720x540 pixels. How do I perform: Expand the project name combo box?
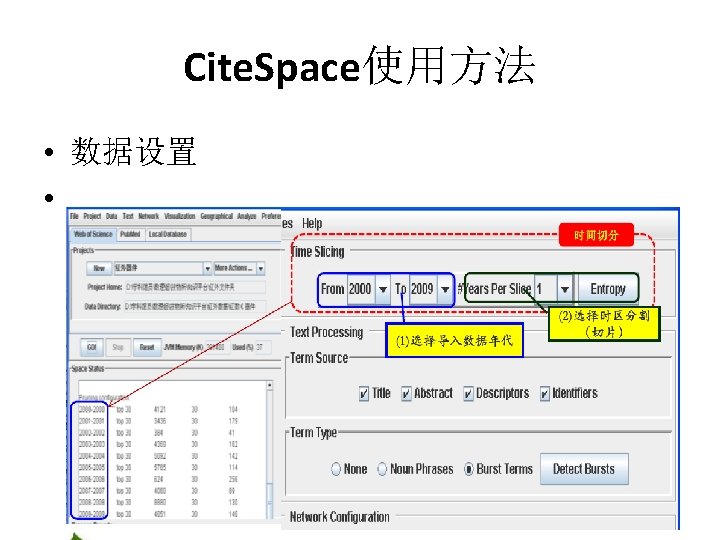tap(208, 268)
